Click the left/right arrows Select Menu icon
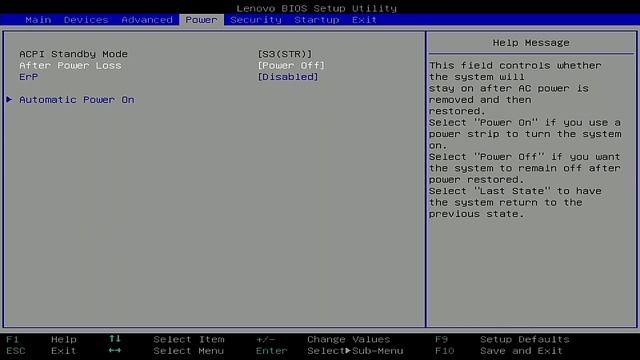 (115, 350)
